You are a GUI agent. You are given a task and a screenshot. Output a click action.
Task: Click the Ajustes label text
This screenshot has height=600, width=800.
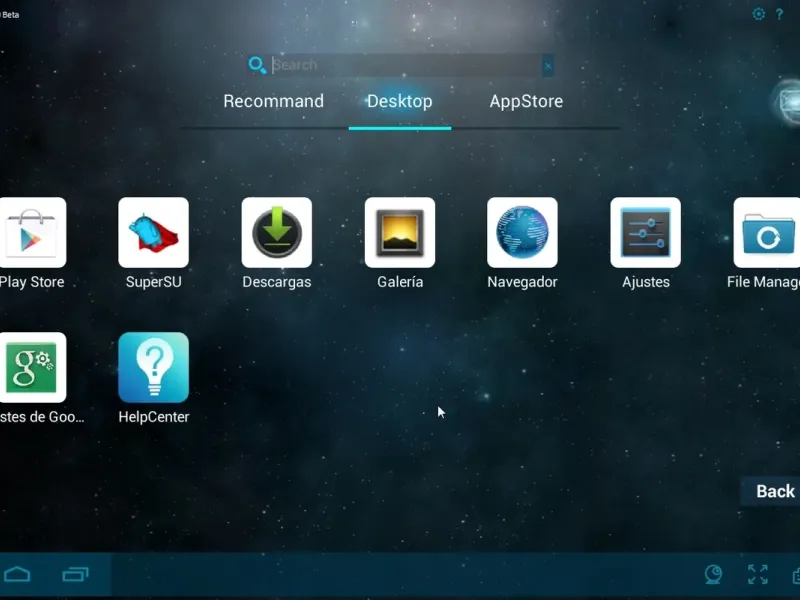click(x=645, y=282)
